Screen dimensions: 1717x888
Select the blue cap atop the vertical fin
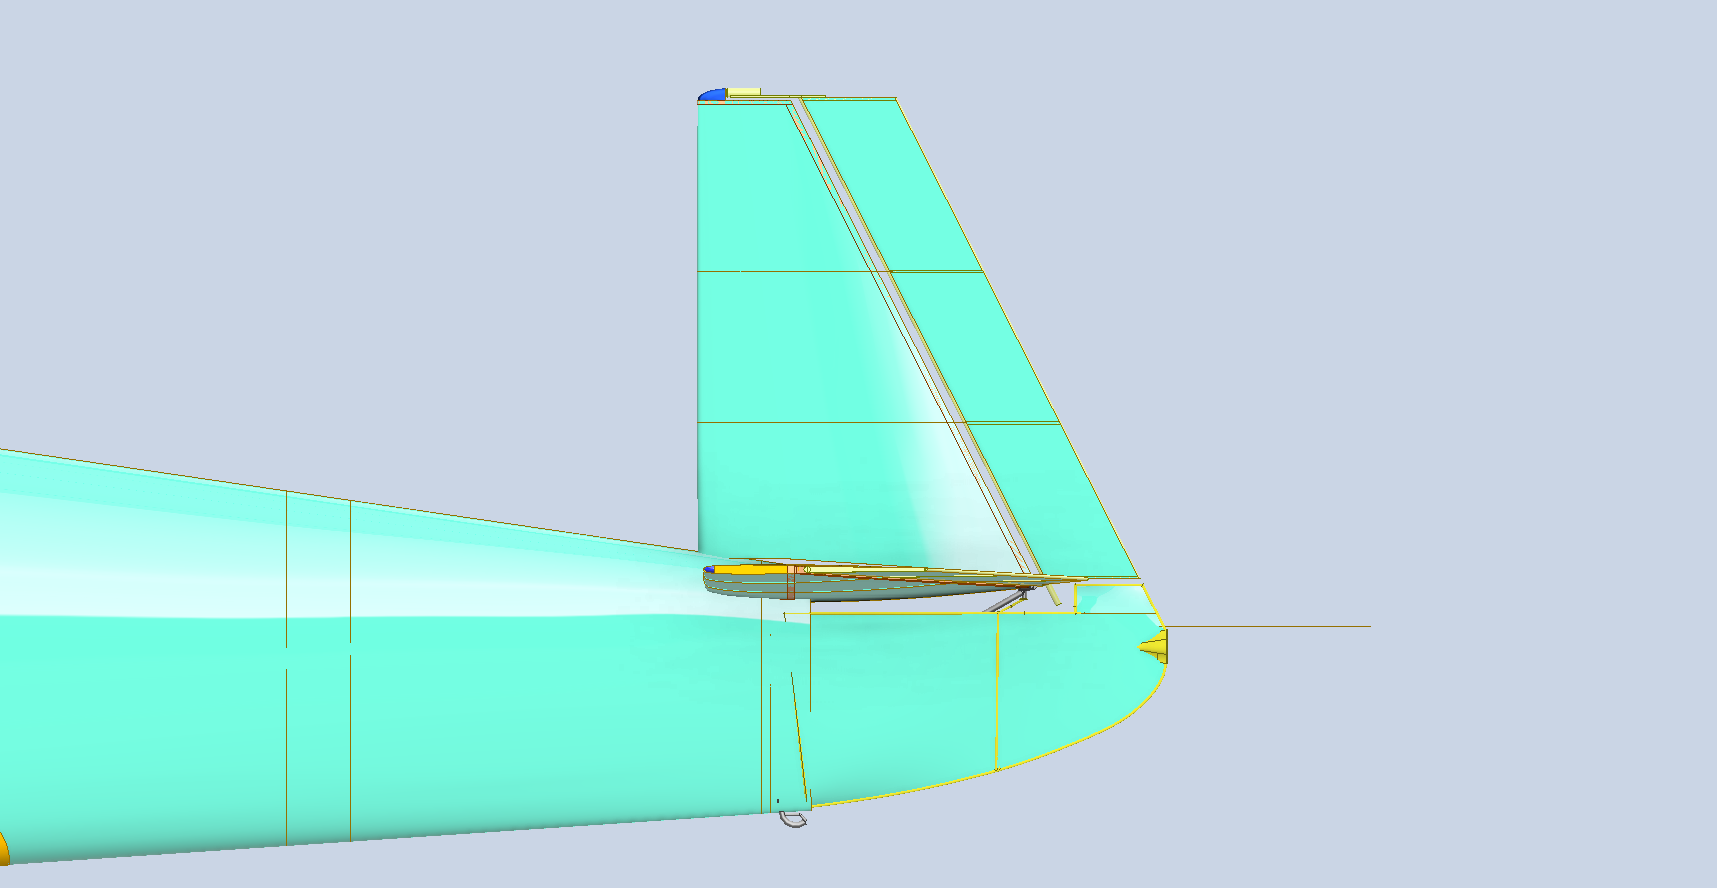(713, 95)
